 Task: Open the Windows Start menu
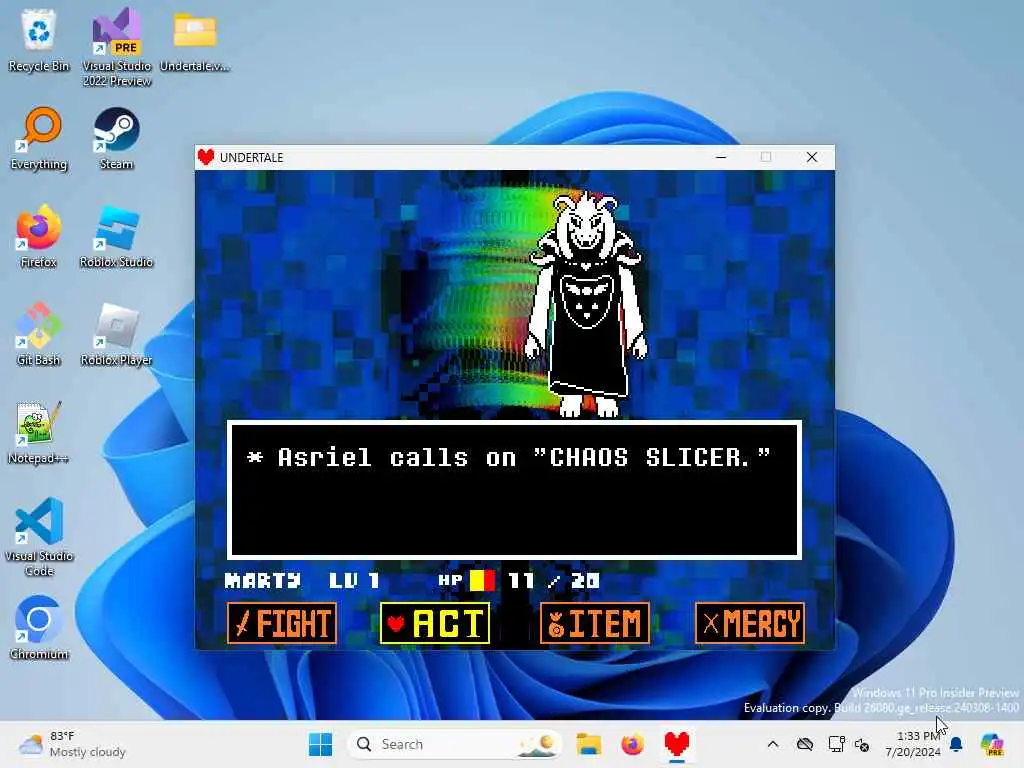pos(320,744)
